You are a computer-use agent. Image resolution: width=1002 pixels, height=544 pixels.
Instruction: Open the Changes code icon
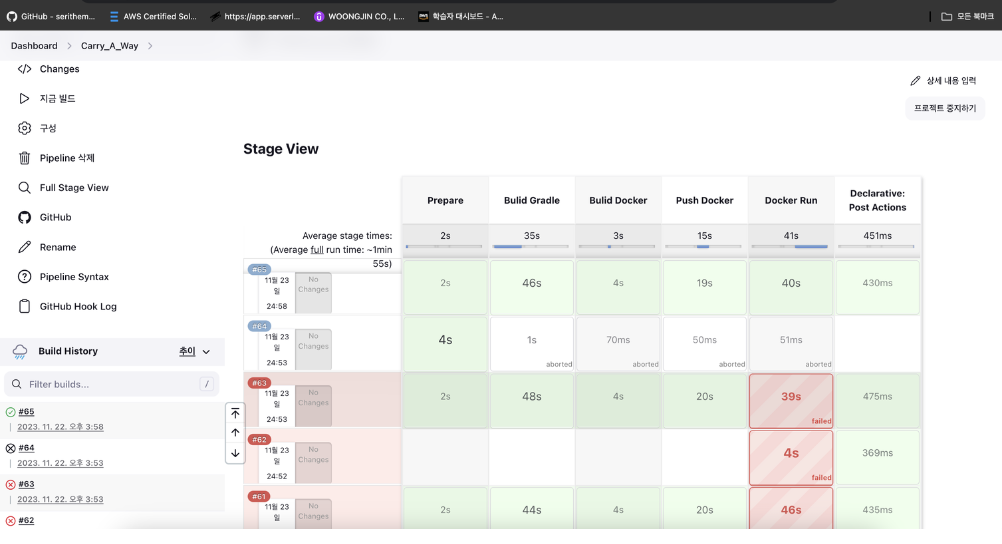(24, 69)
